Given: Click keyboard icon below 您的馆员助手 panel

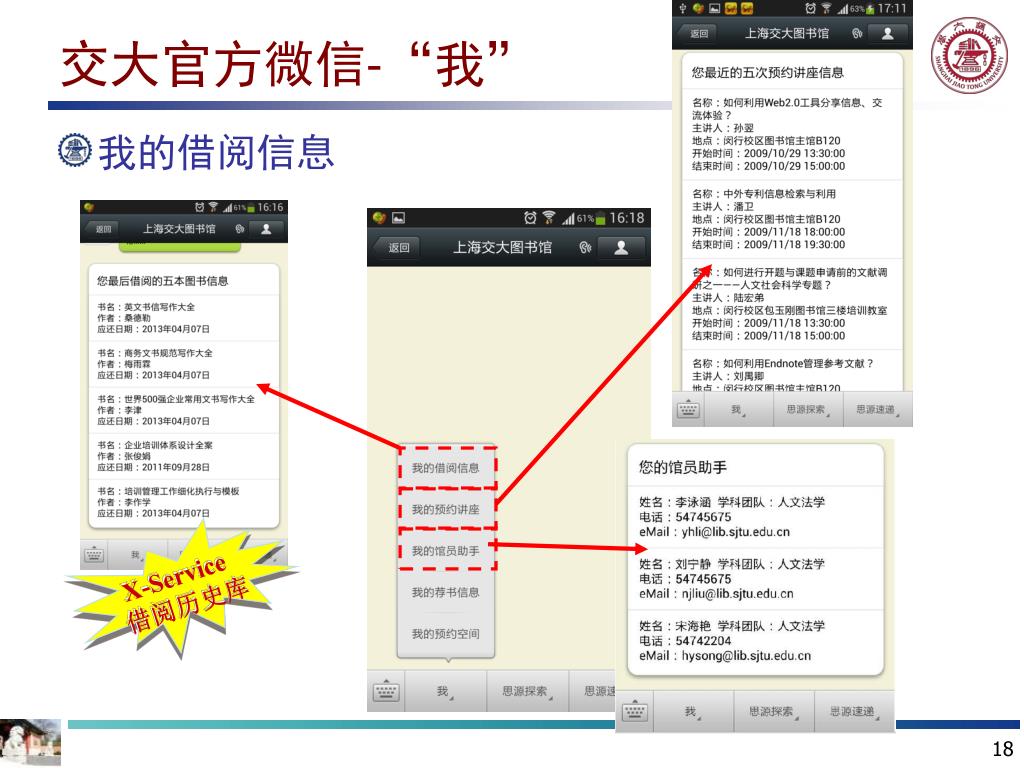Looking at the screenshot, I should point(635,711).
